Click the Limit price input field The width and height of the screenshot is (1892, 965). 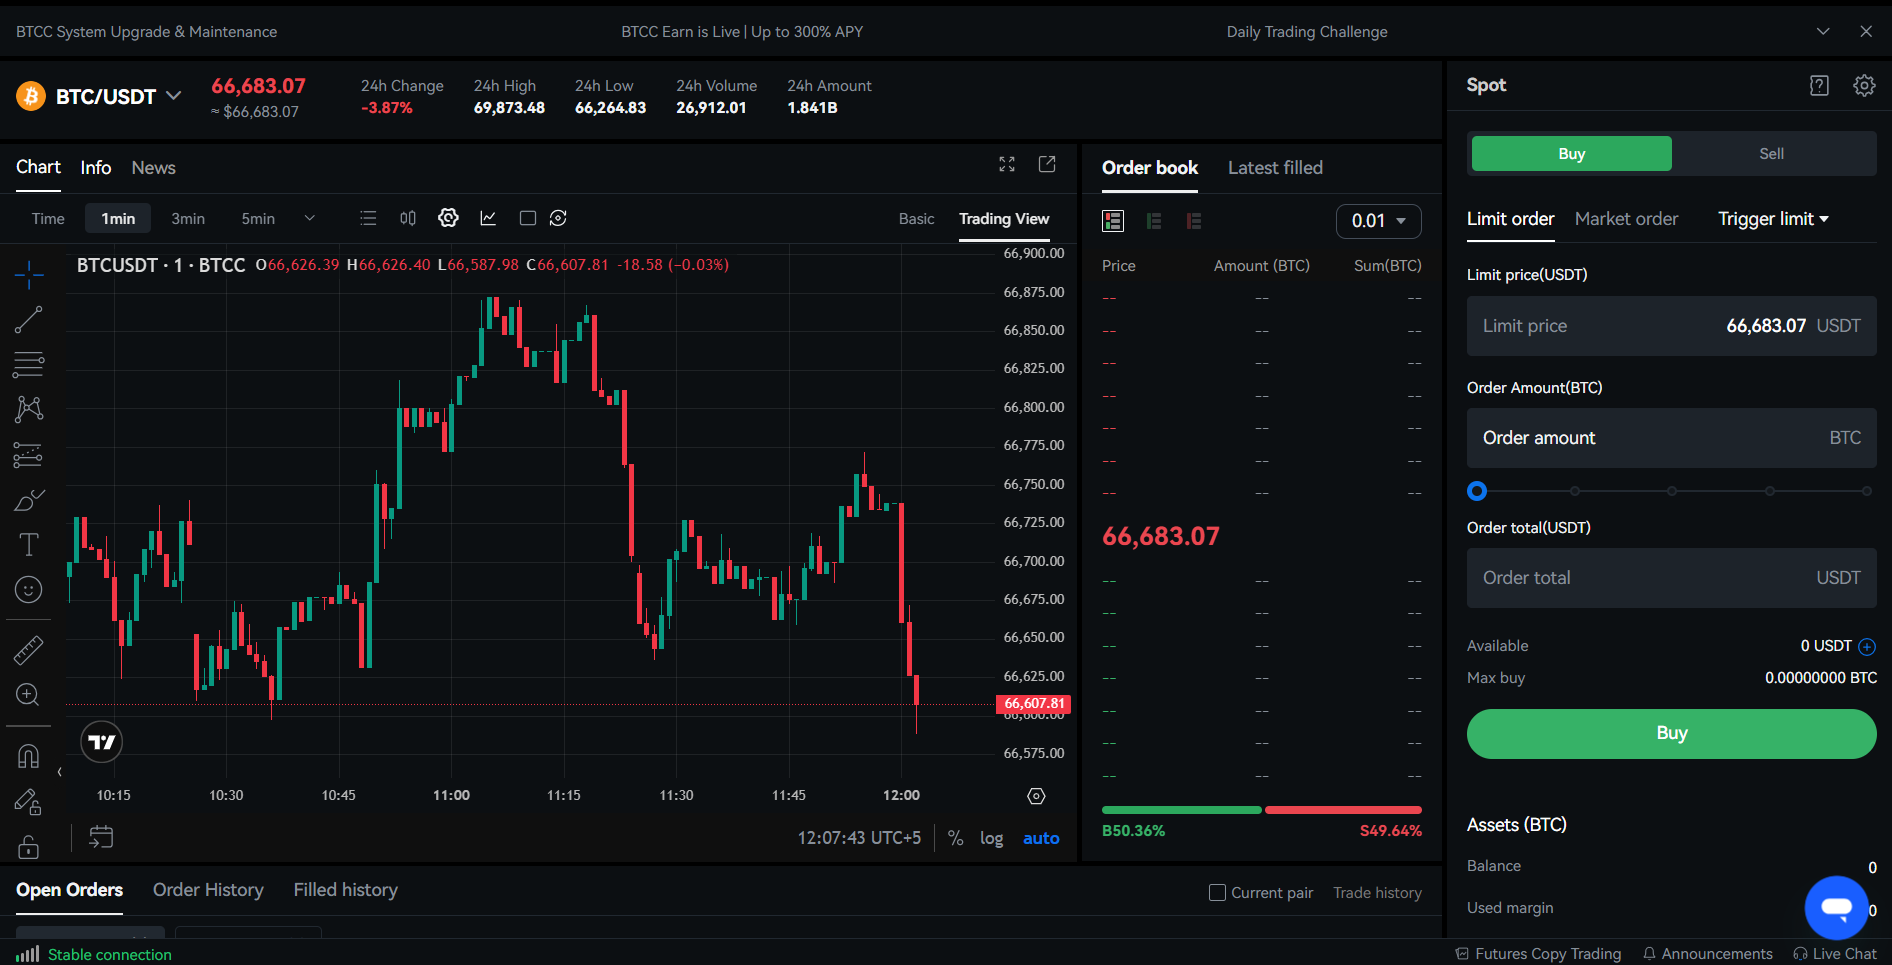(1671, 326)
